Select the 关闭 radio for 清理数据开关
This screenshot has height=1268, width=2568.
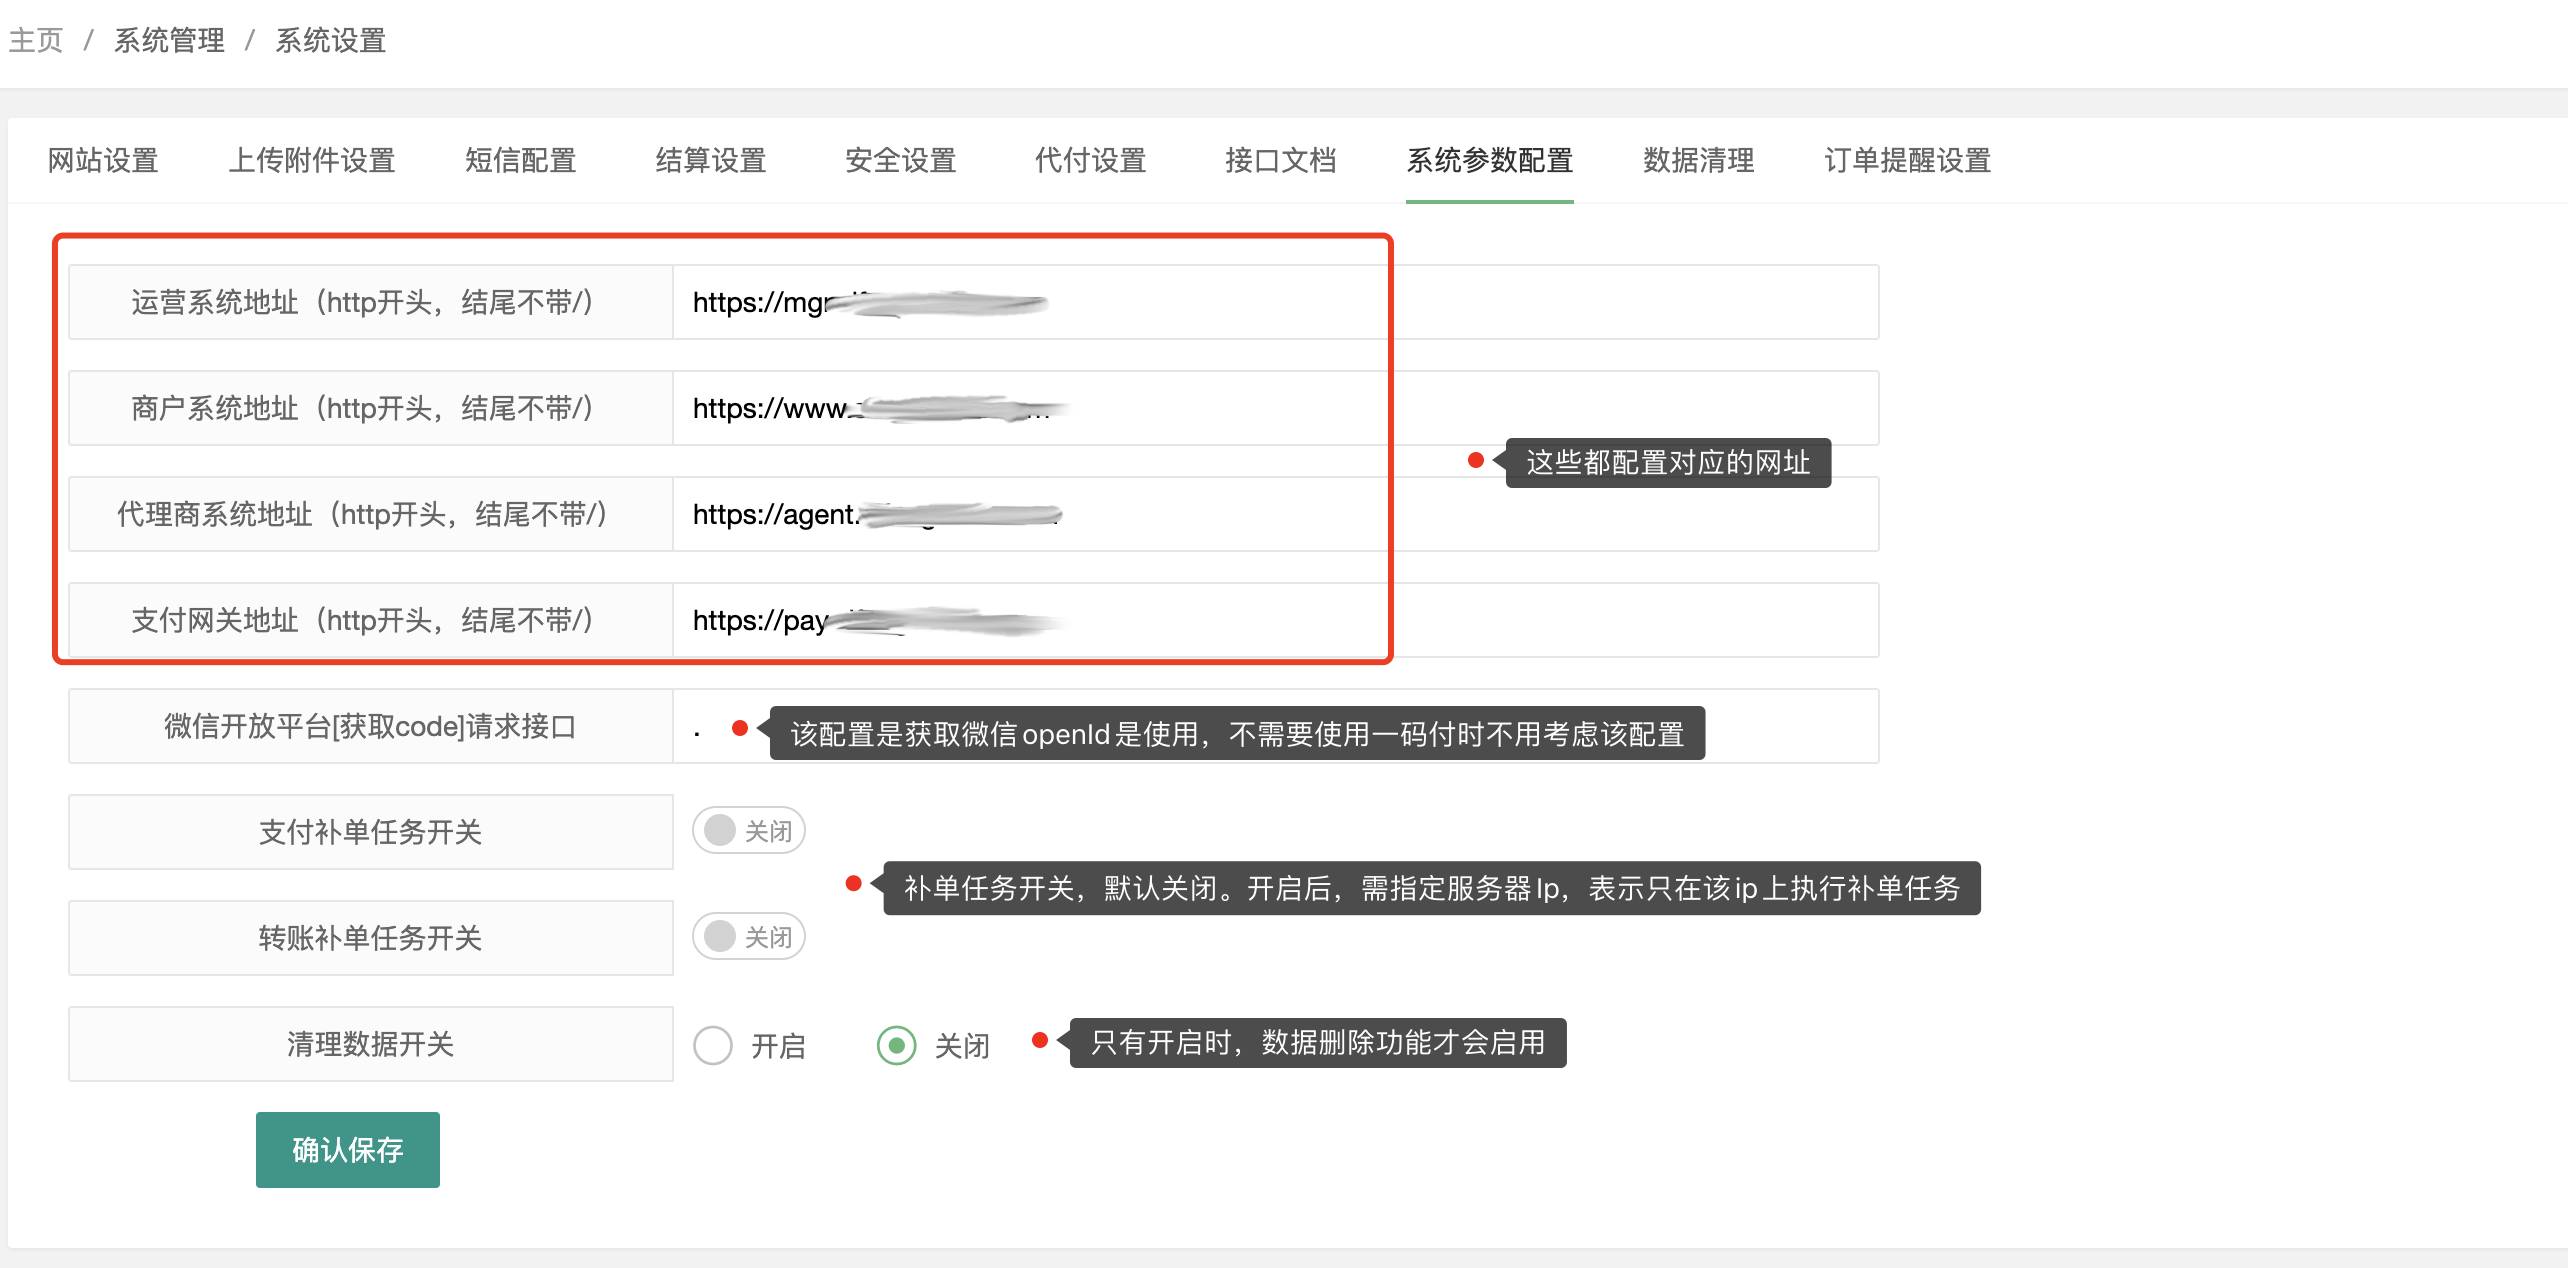(896, 1045)
